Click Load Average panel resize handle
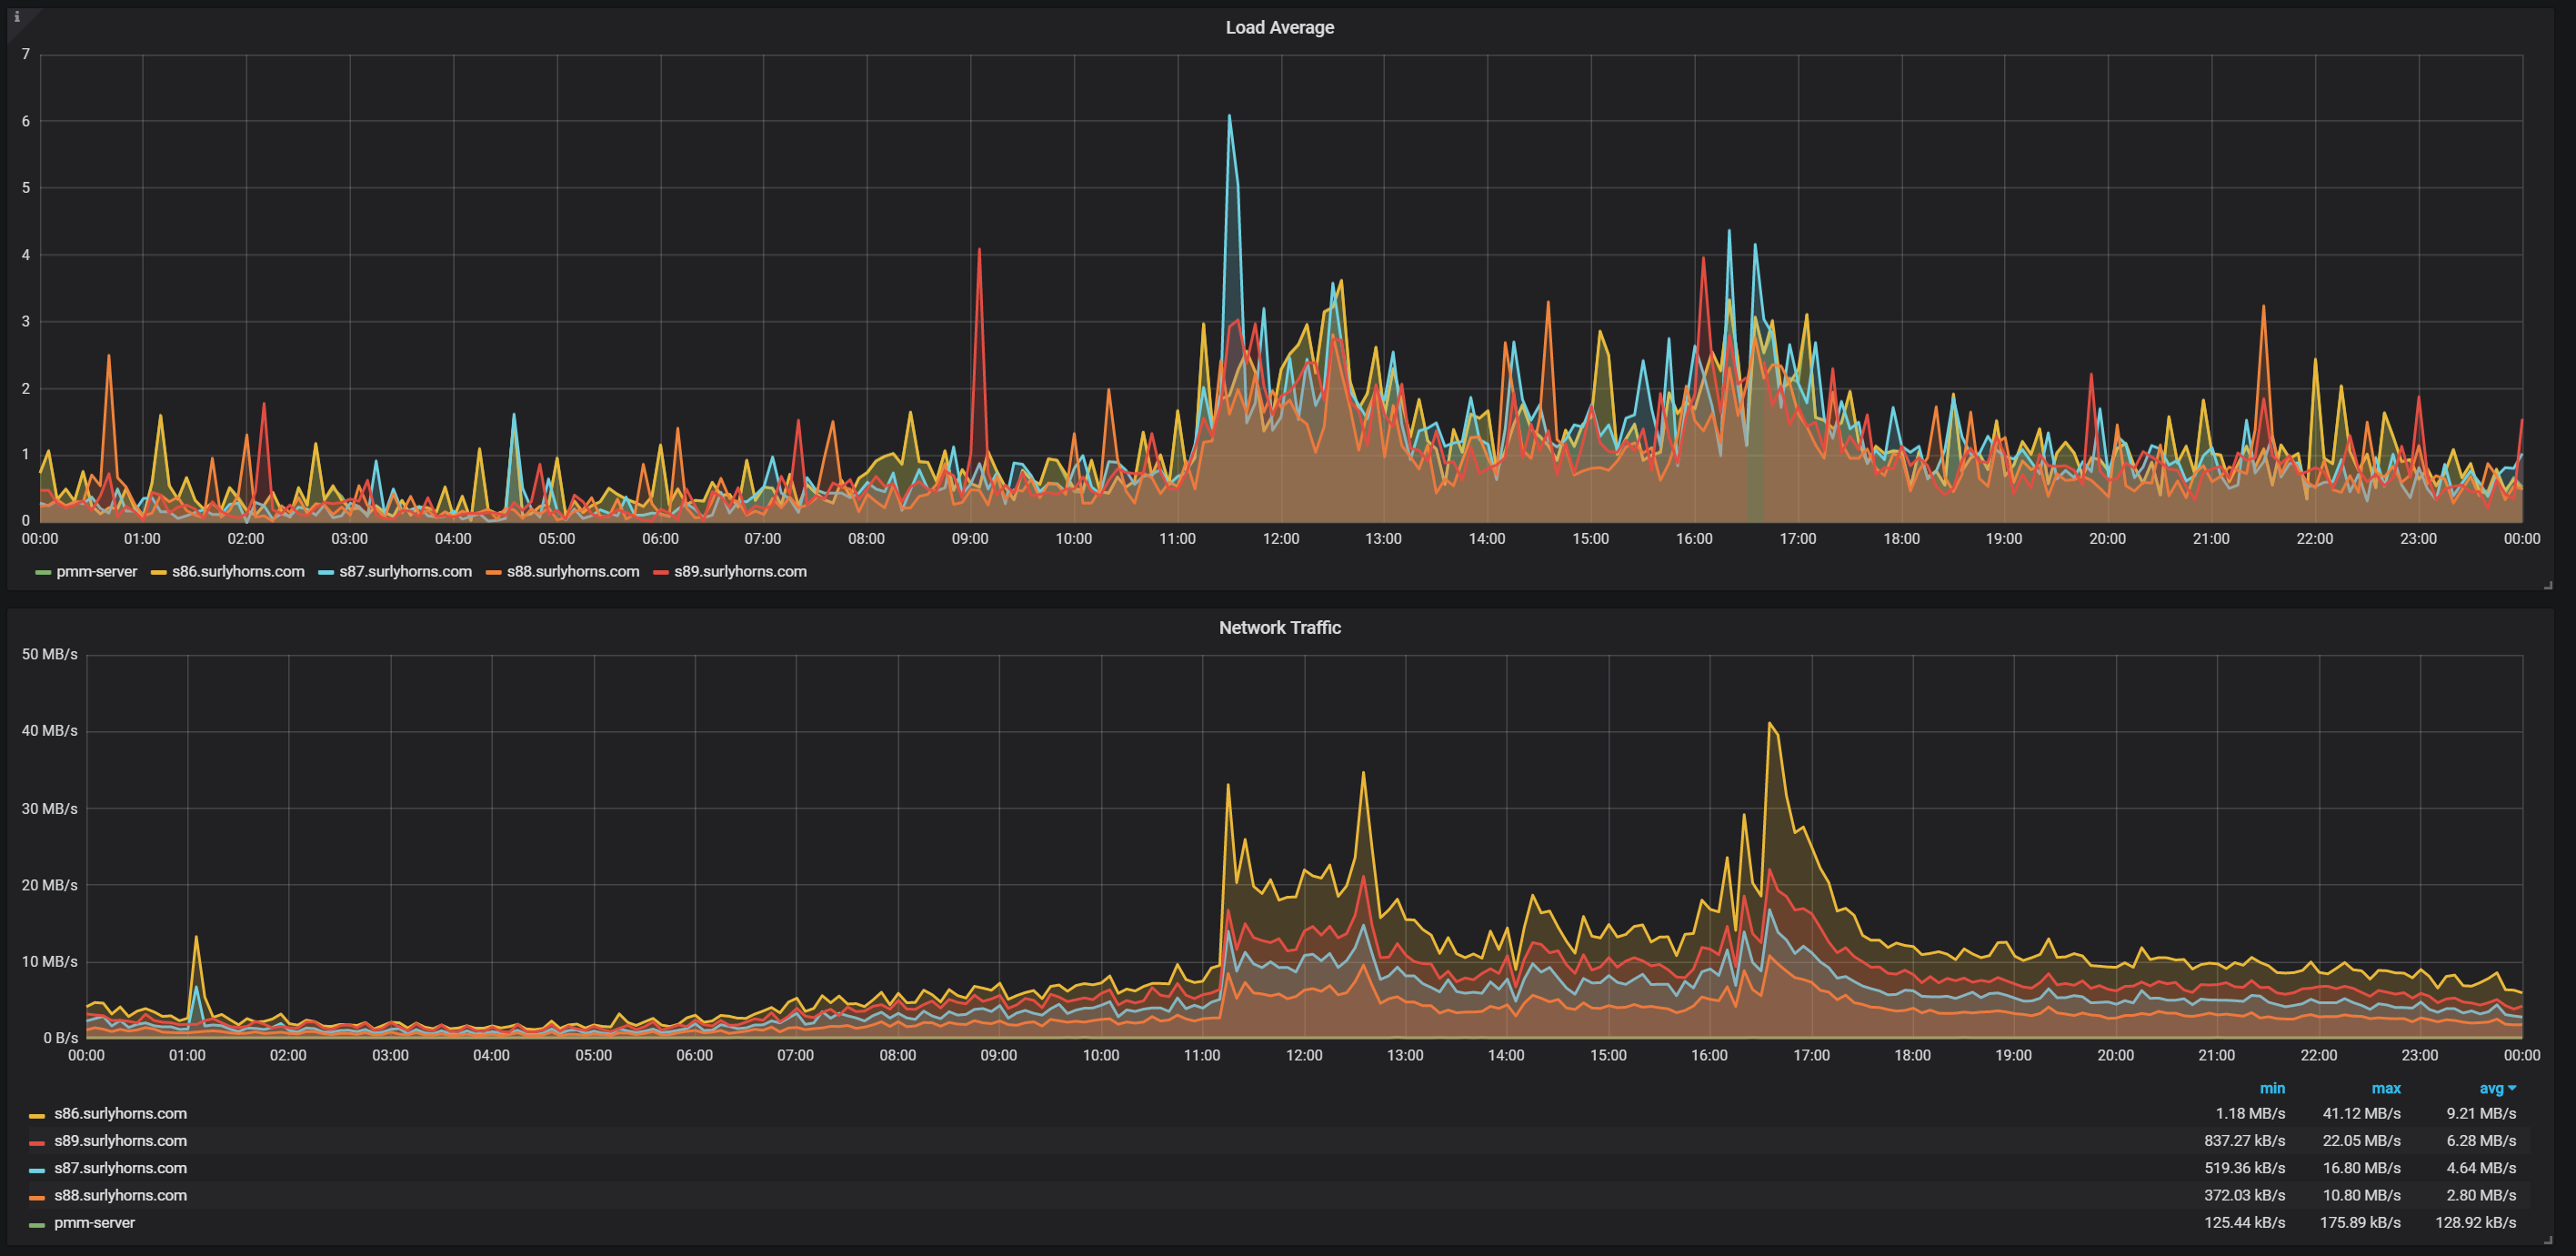Screen dimensions: 2576x1256 point(2548,585)
